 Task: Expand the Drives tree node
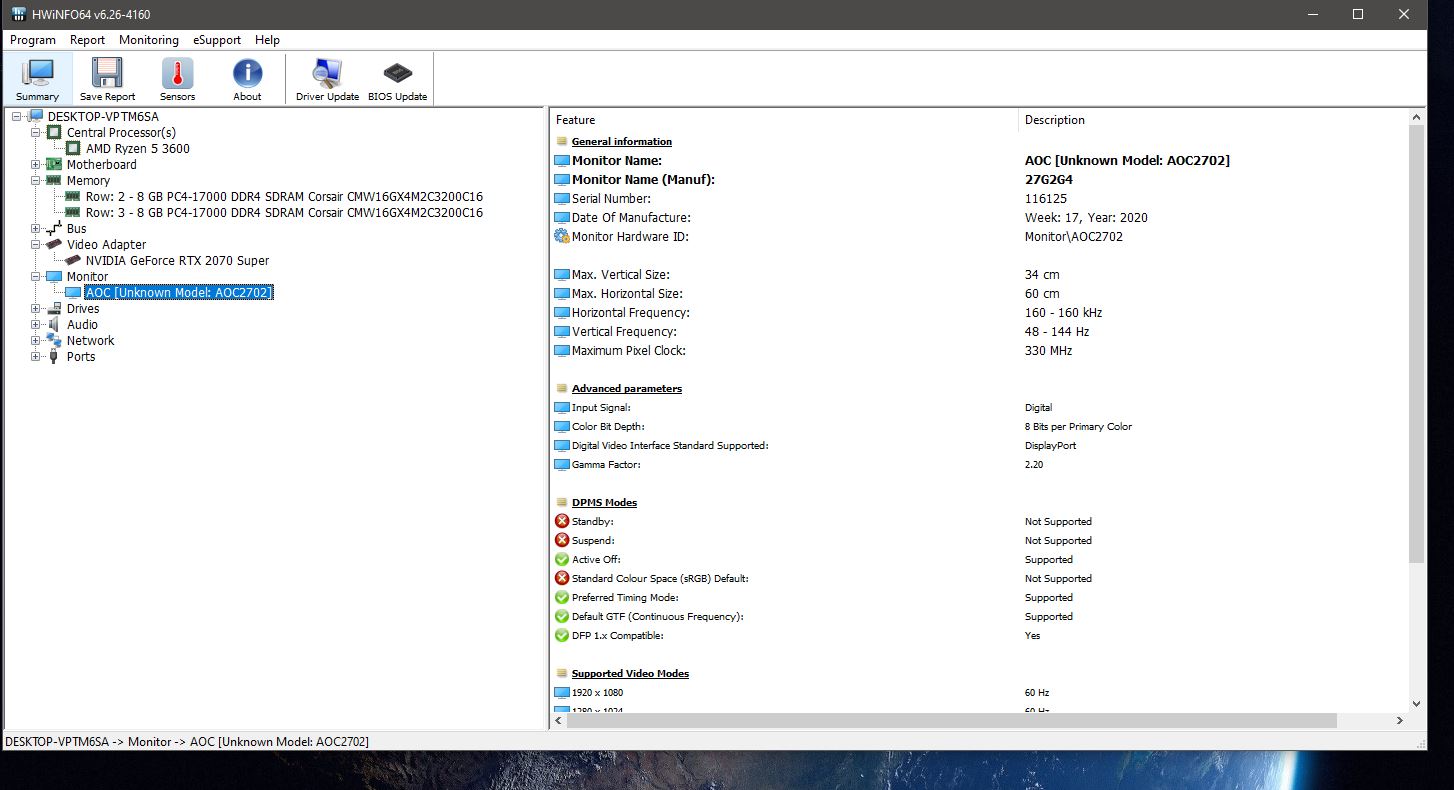[36, 308]
